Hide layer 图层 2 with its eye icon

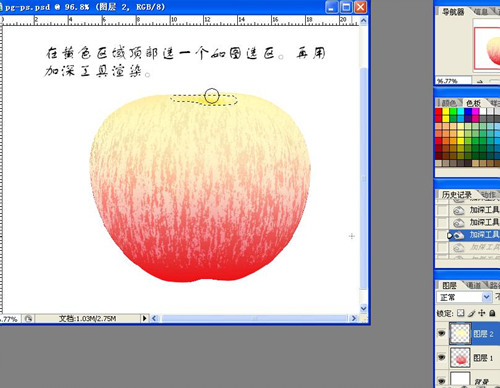tap(442, 333)
